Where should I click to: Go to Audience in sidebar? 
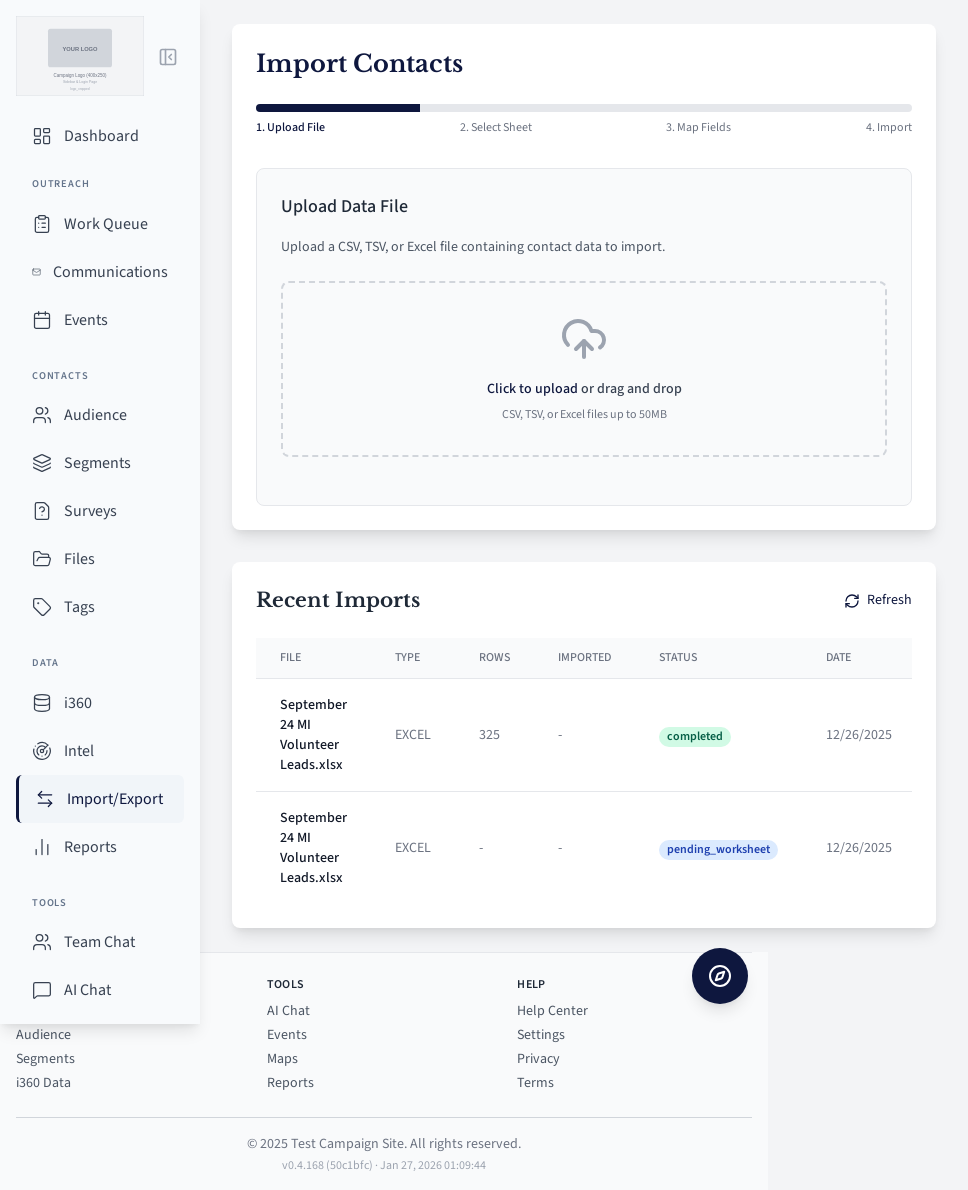pos(95,415)
